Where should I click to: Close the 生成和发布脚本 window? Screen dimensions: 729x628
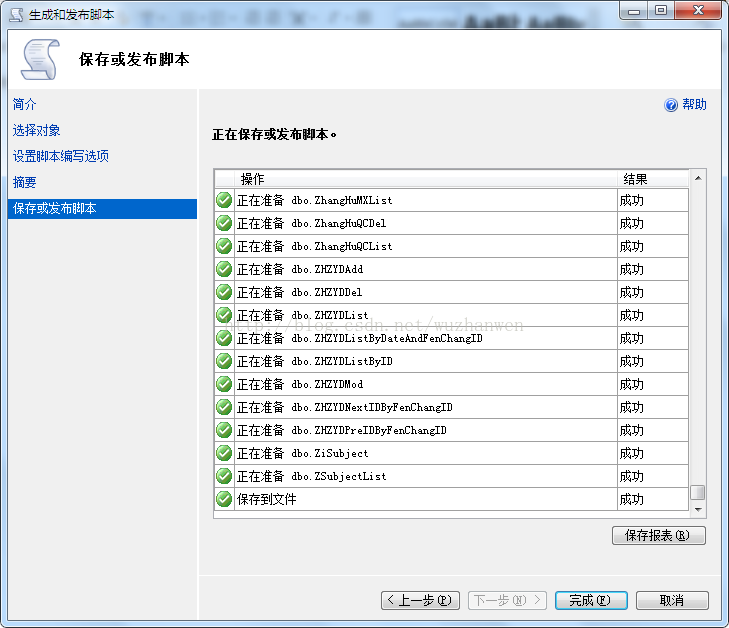tap(697, 11)
